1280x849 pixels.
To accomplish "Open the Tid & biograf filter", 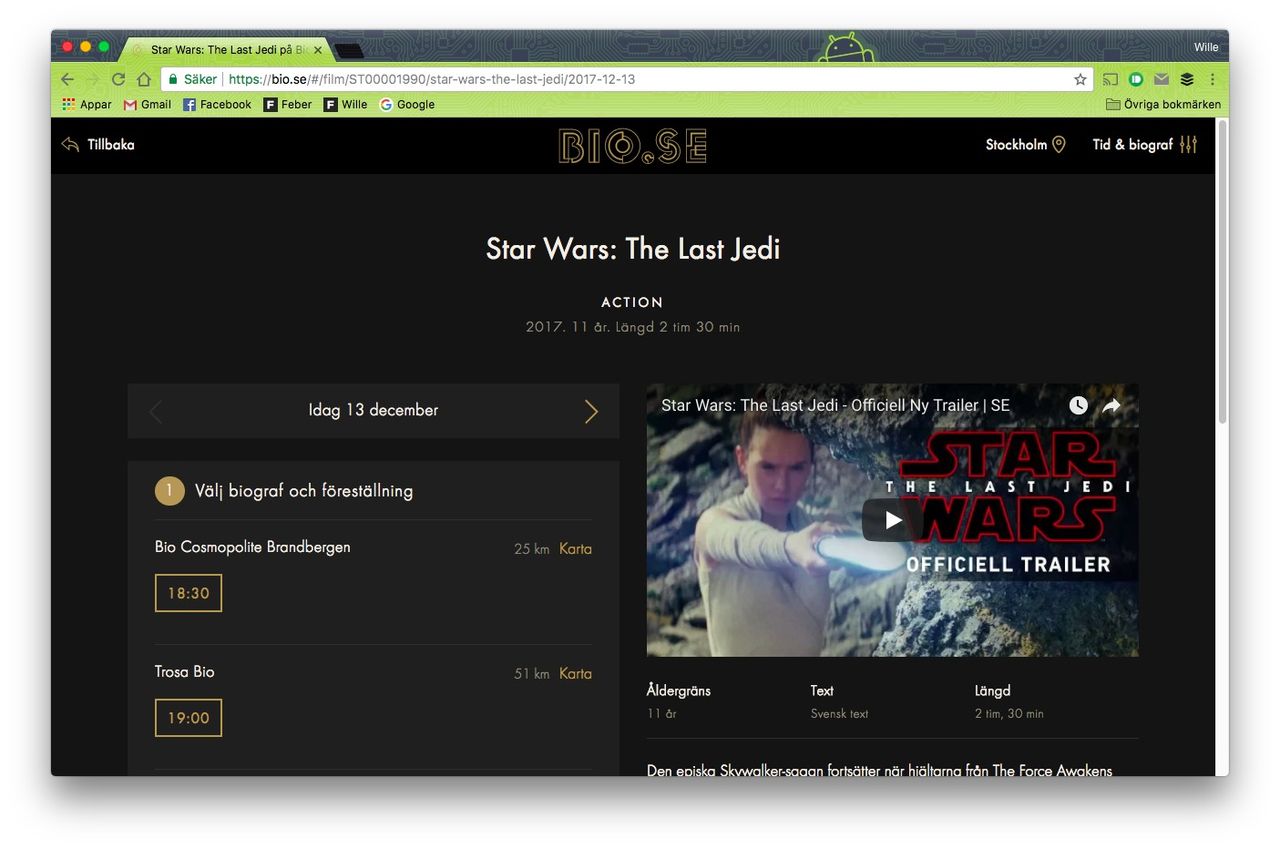I will pyautogui.click(x=1132, y=145).
